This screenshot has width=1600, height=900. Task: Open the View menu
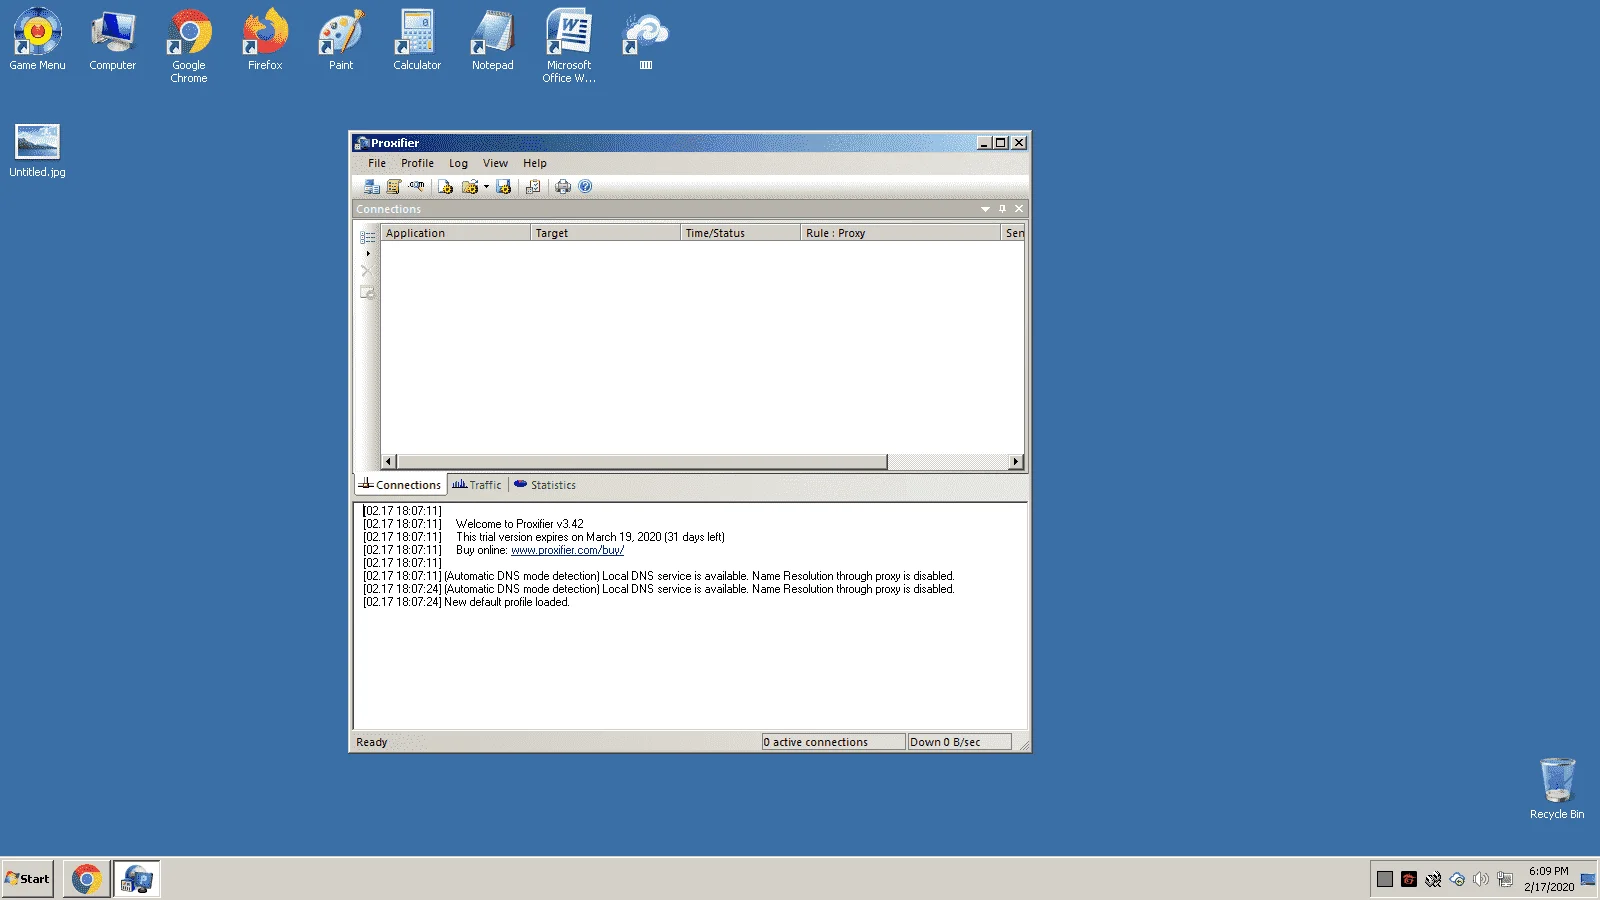pyautogui.click(x=495, y=163)
